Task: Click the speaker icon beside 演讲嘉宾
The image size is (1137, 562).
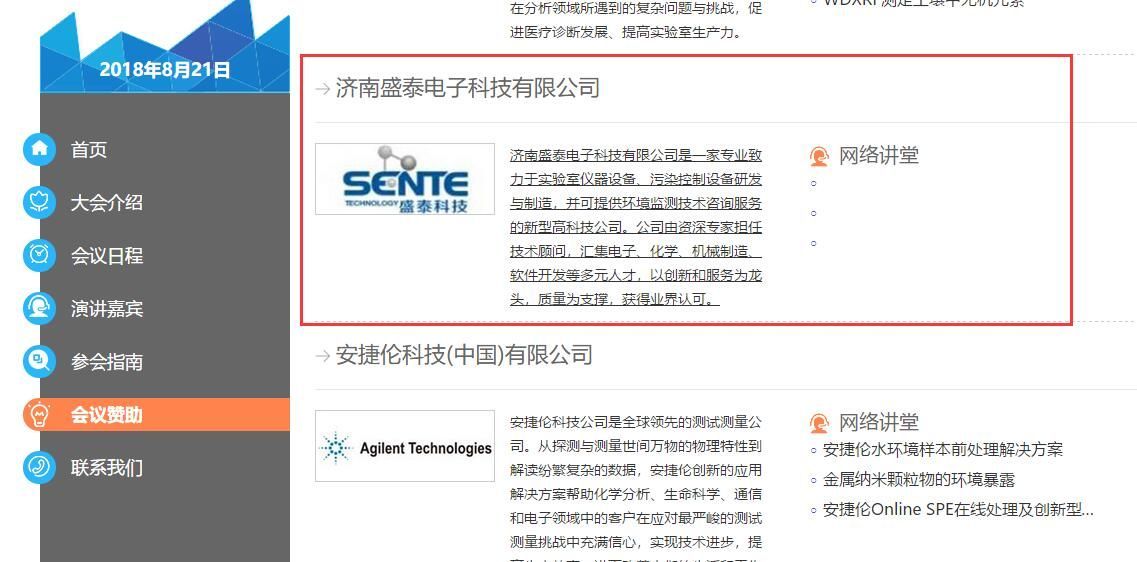Action: 39,308
